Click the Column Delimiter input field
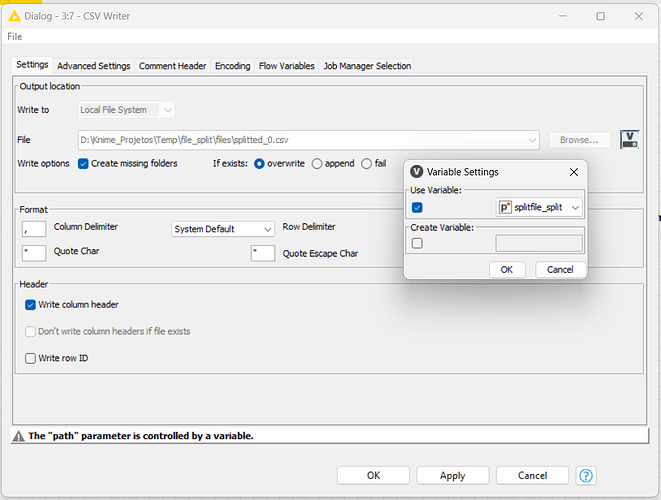This screenshot has width=661, height=500. point(34,229)
